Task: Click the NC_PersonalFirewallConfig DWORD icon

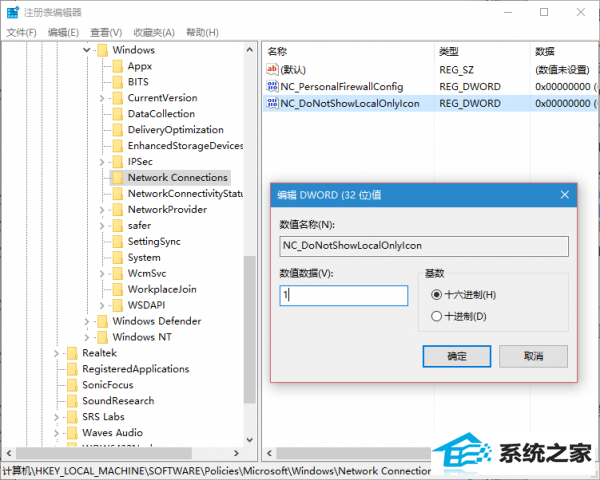Action: (272, 87)
